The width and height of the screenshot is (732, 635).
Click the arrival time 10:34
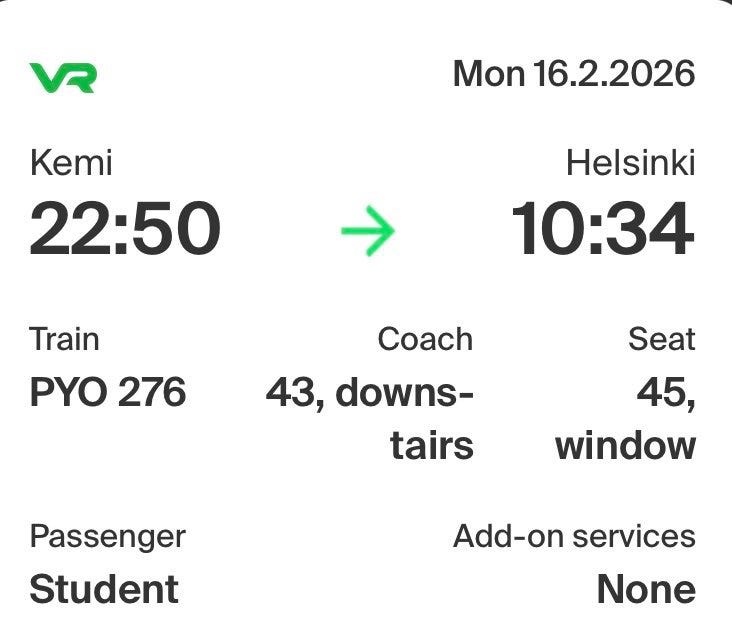[602, 229]
